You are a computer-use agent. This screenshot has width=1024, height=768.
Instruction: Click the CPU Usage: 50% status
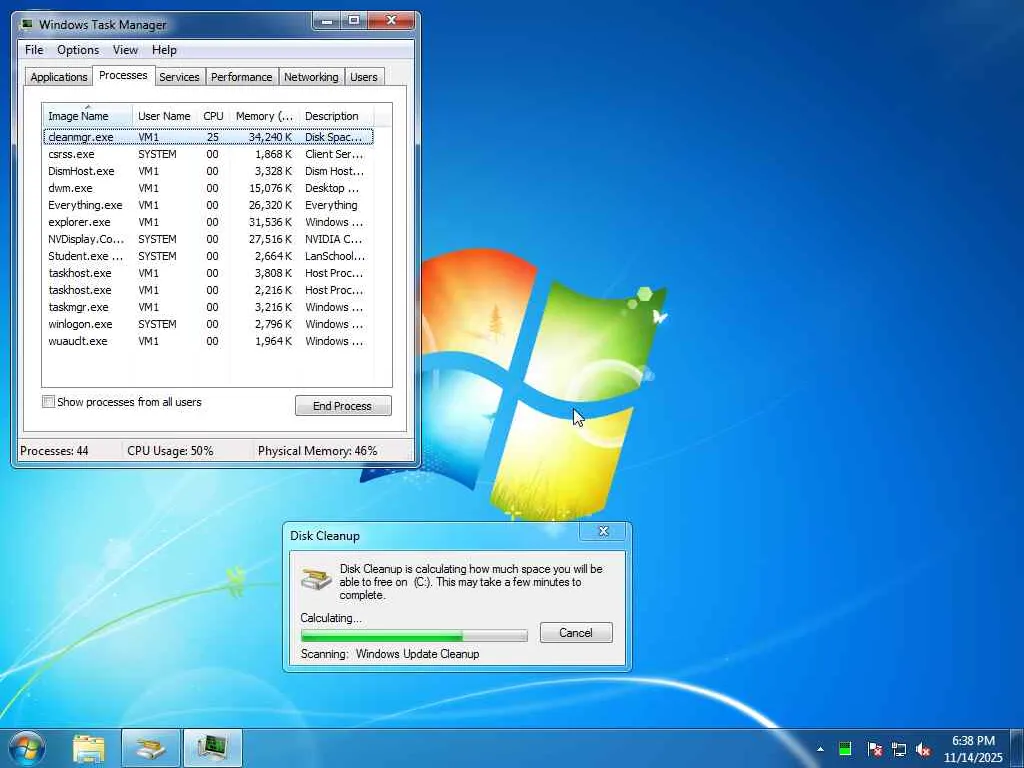[x=170, y=451]
